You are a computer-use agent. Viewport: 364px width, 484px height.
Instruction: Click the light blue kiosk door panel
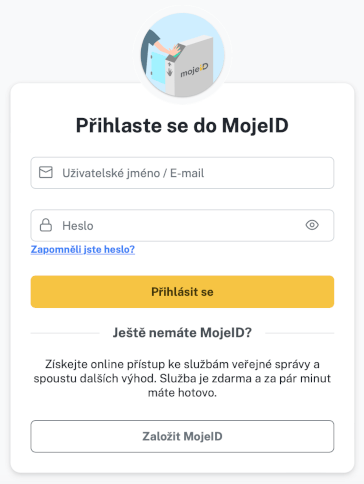(158, 67)
